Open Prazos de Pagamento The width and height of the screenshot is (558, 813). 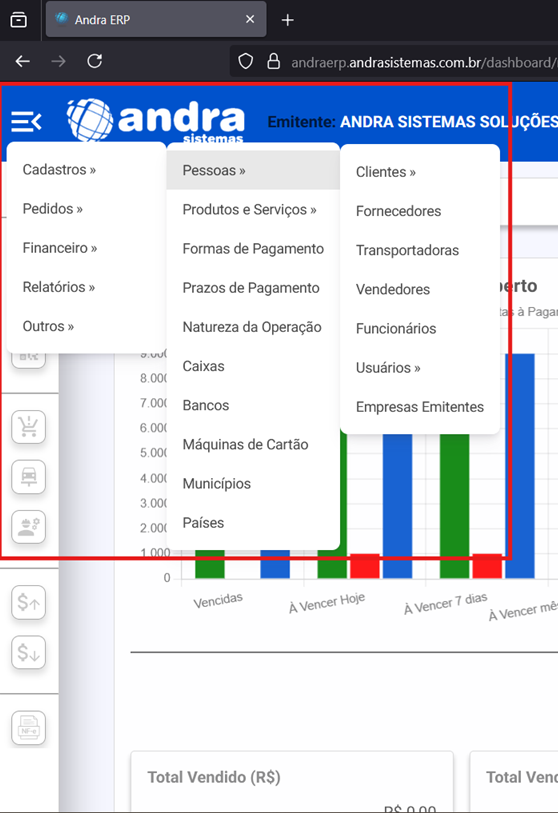pyautogui.click(x=253, y=288)
